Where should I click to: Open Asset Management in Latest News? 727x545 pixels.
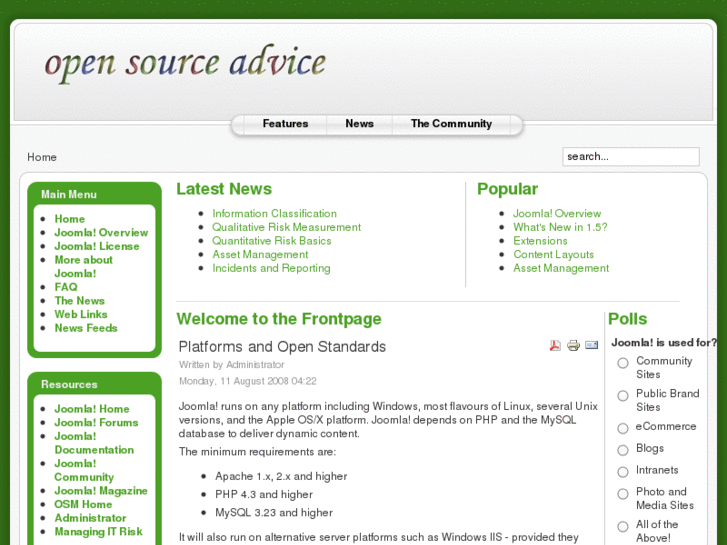[x=260, y=255]
